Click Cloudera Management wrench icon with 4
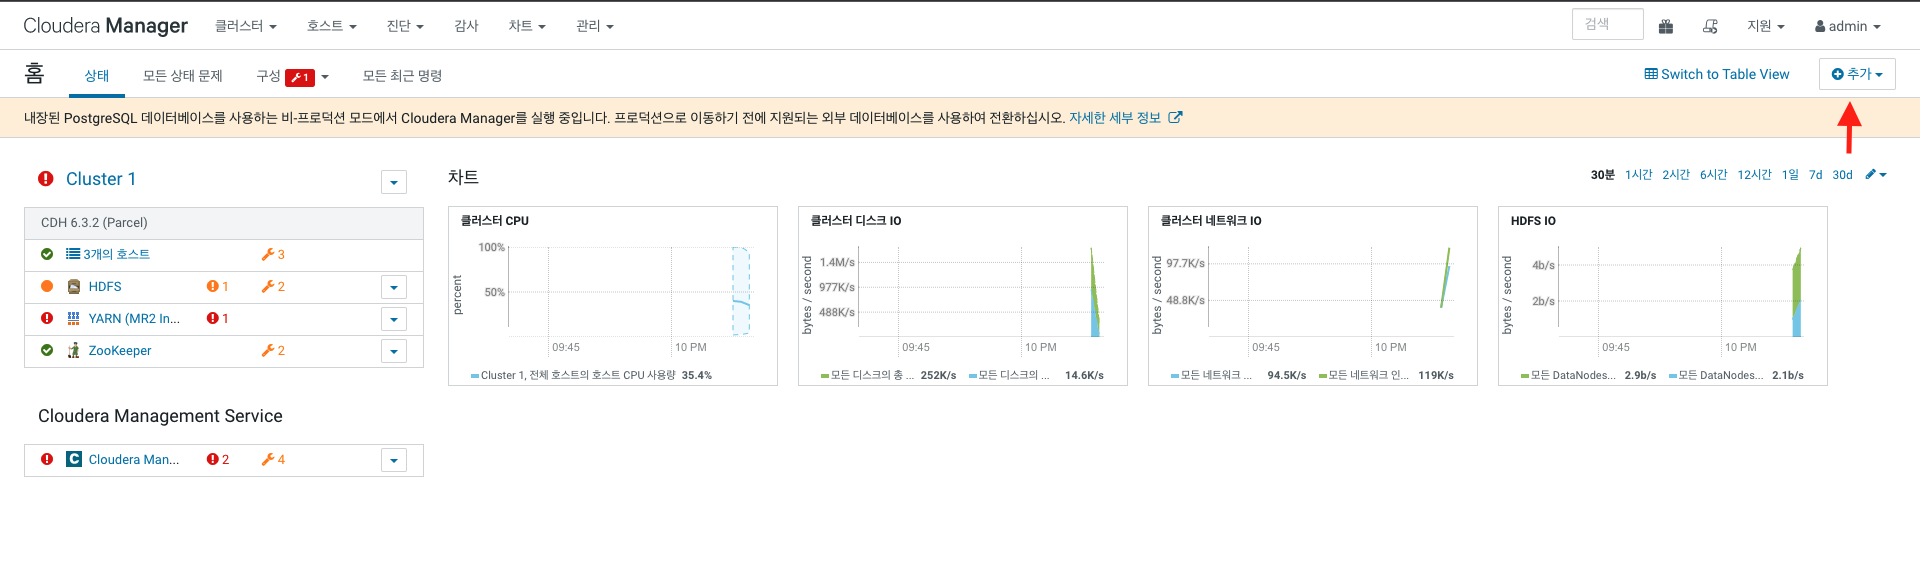This screenshot has width=1920, height=578. coord(273,460)
